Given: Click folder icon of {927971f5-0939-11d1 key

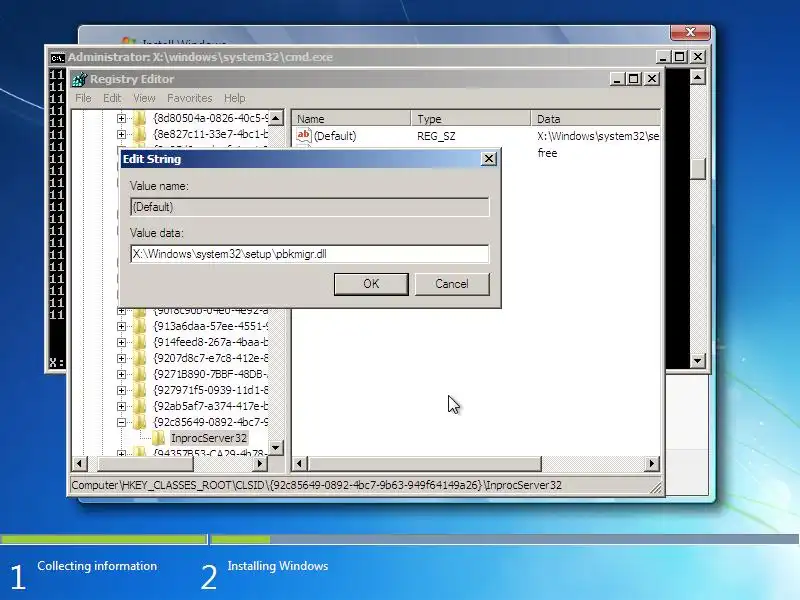Looking at the screenshot, I should 140,390.
